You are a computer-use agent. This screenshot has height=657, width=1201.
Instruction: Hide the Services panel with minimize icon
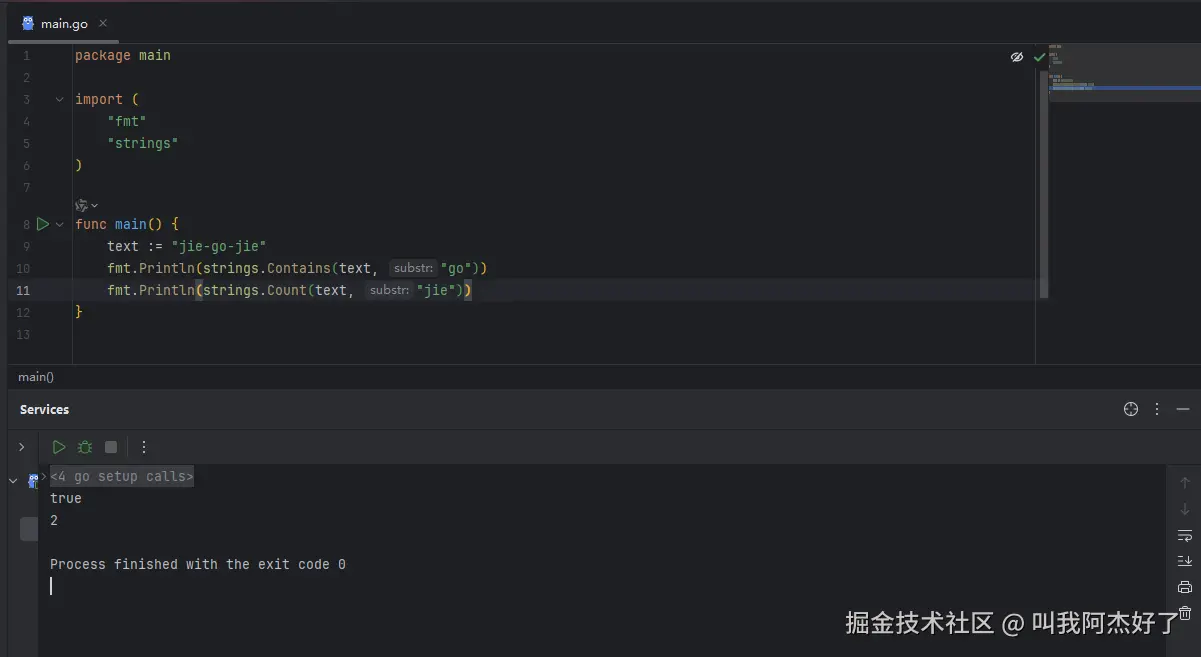click(x=1183, y=409)
